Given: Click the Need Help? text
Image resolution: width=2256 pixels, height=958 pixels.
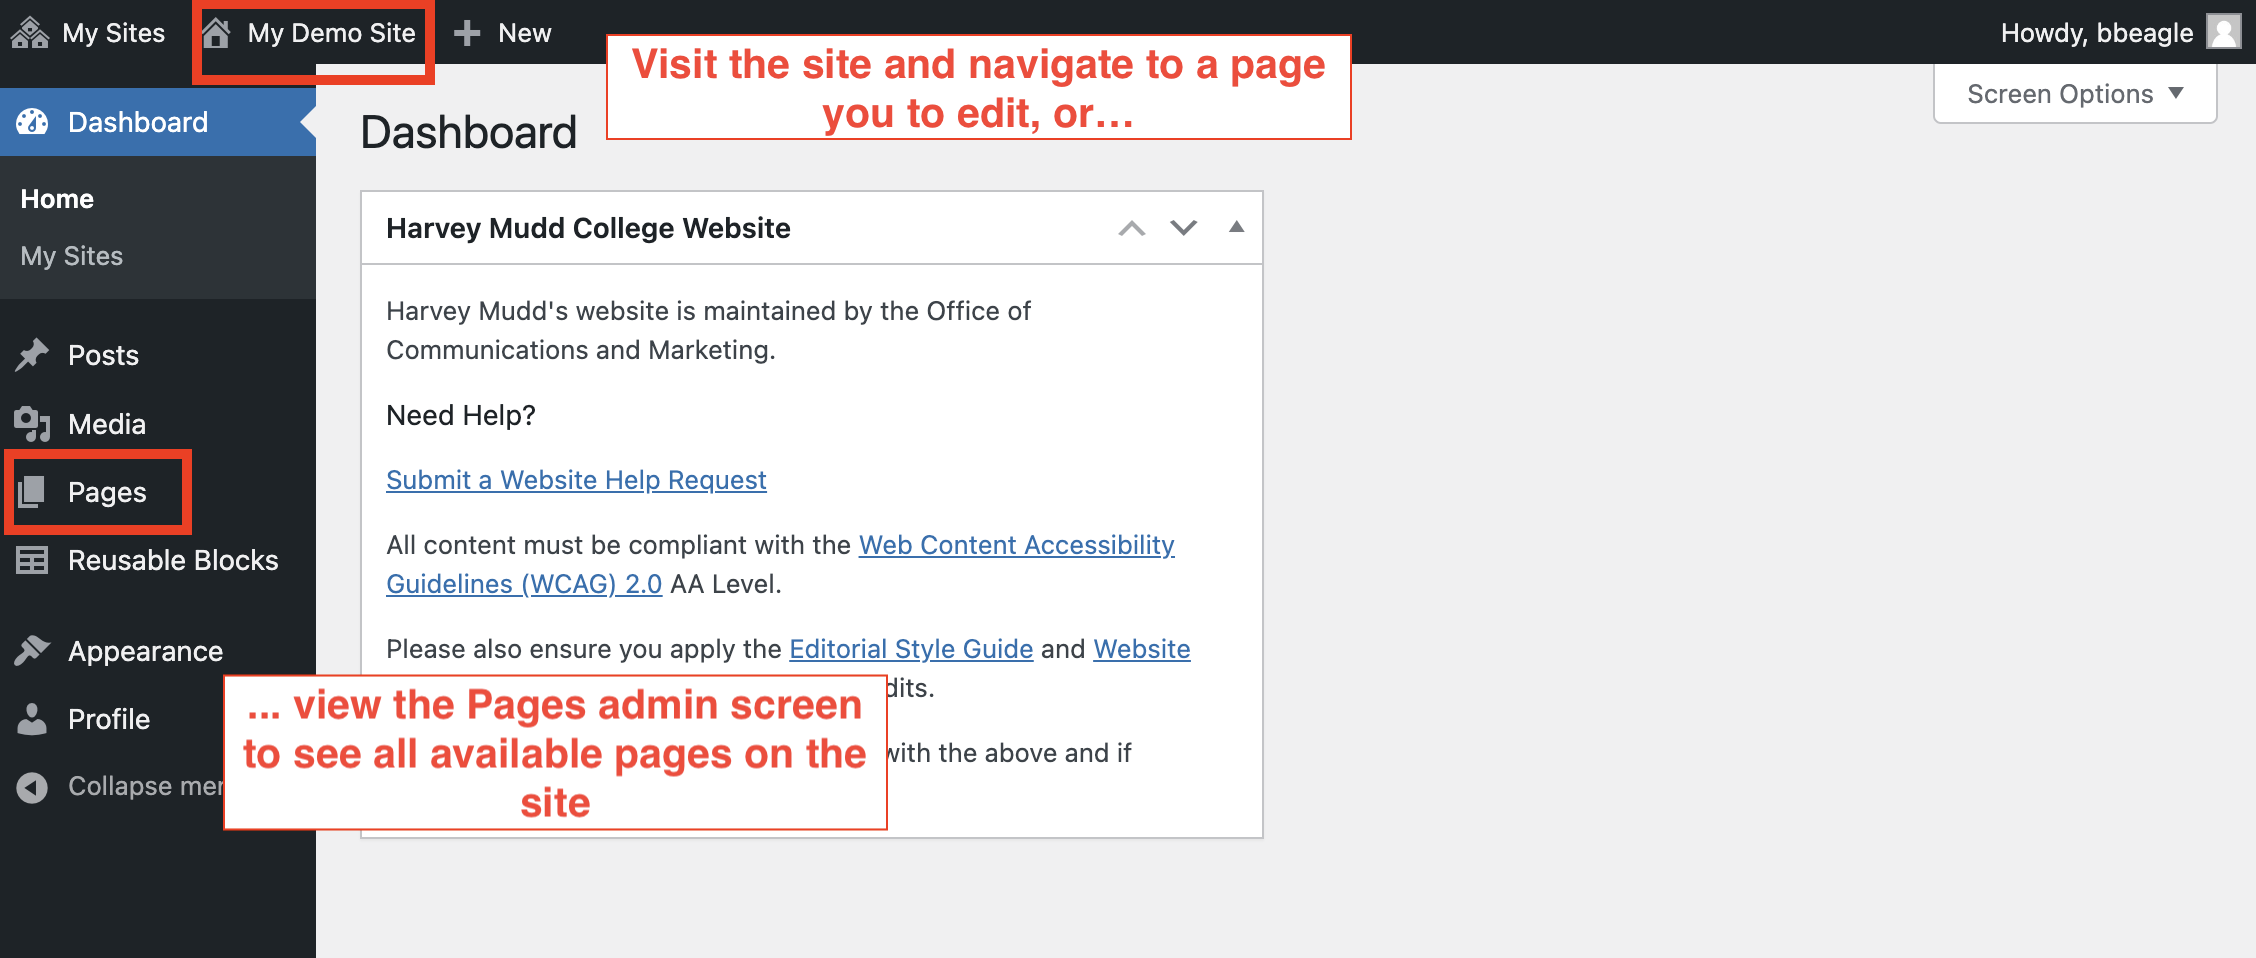Looking at the screenshot, I should coord(461,415).
